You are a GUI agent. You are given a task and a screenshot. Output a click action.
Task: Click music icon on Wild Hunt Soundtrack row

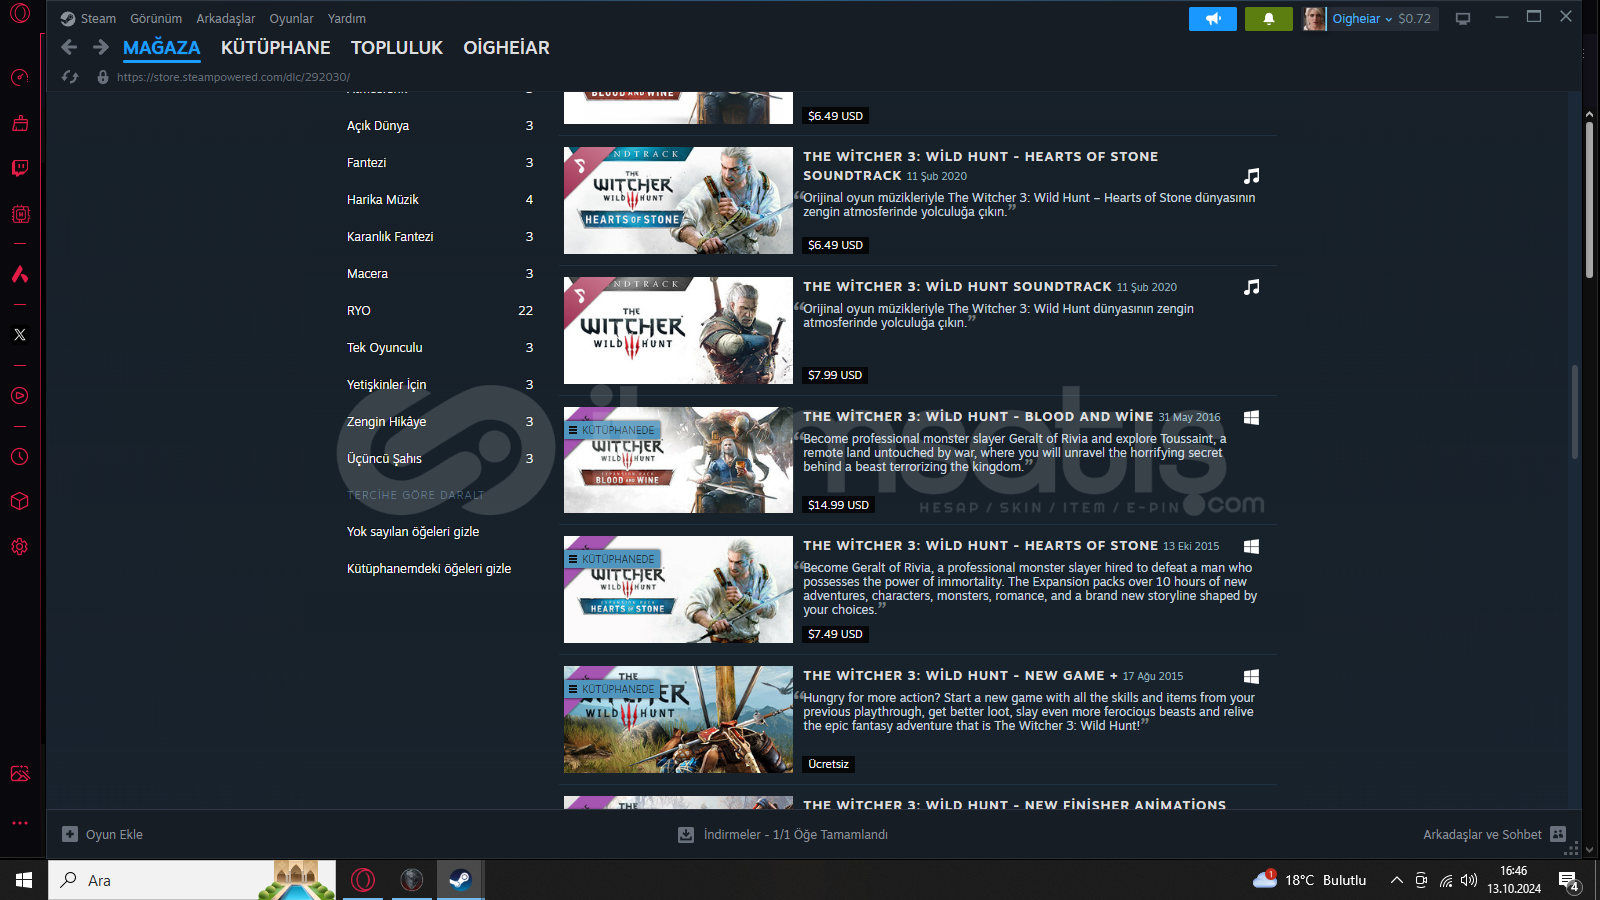point(1251,287)
